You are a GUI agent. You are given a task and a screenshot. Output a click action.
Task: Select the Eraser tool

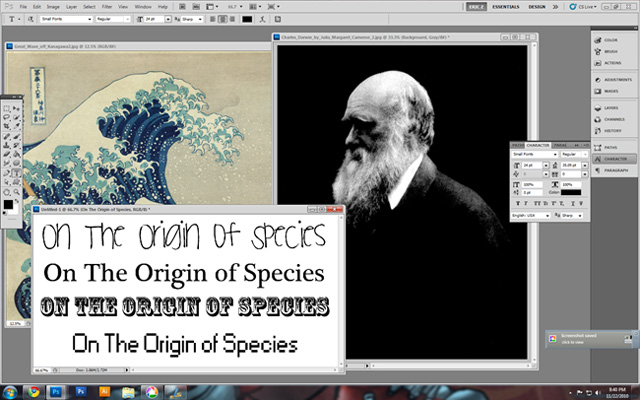click(x=6, y=153)
